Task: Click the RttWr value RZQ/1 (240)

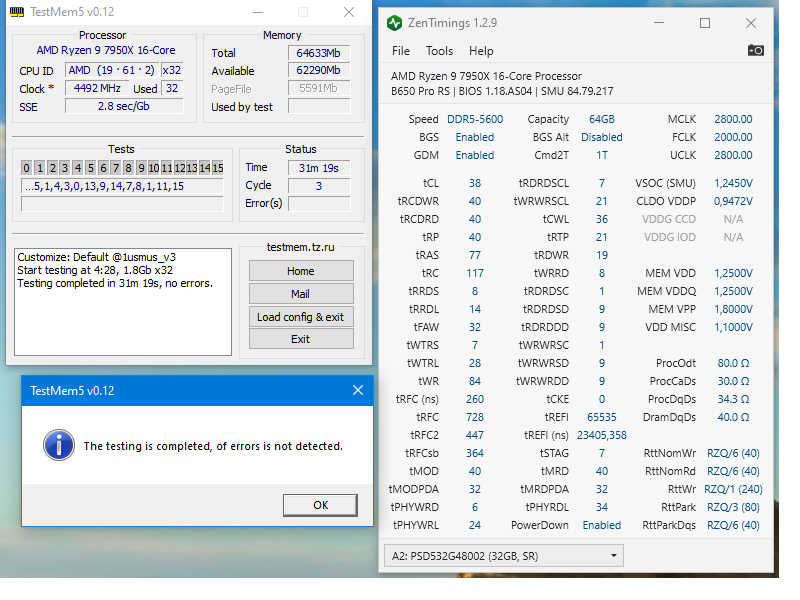Action: pos(733,489)
